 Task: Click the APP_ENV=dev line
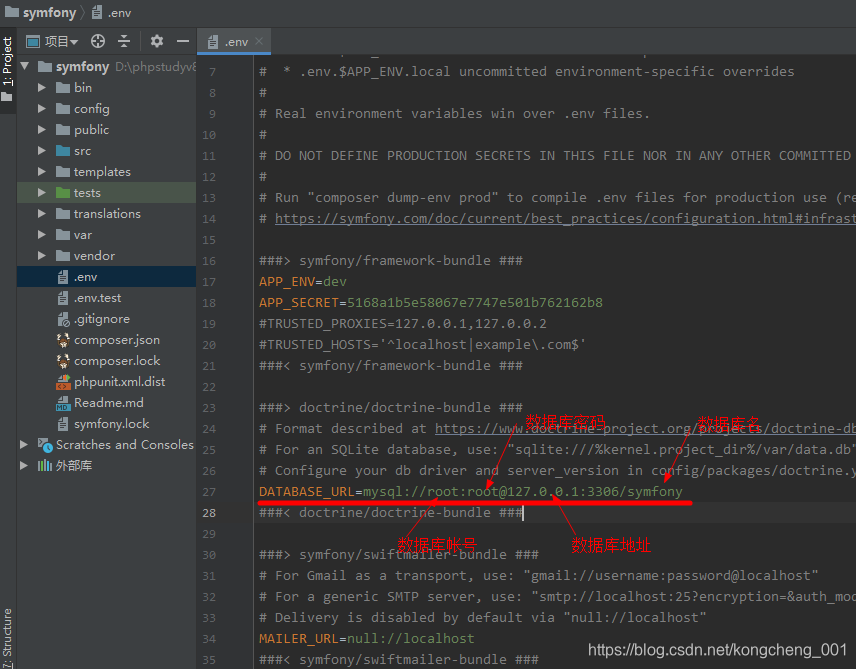coord(302,282)
